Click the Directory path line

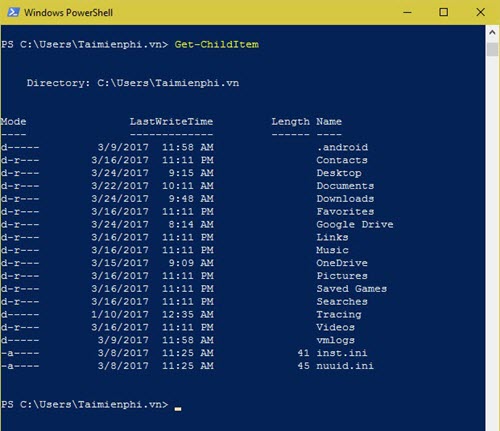[x=133, y=83]
